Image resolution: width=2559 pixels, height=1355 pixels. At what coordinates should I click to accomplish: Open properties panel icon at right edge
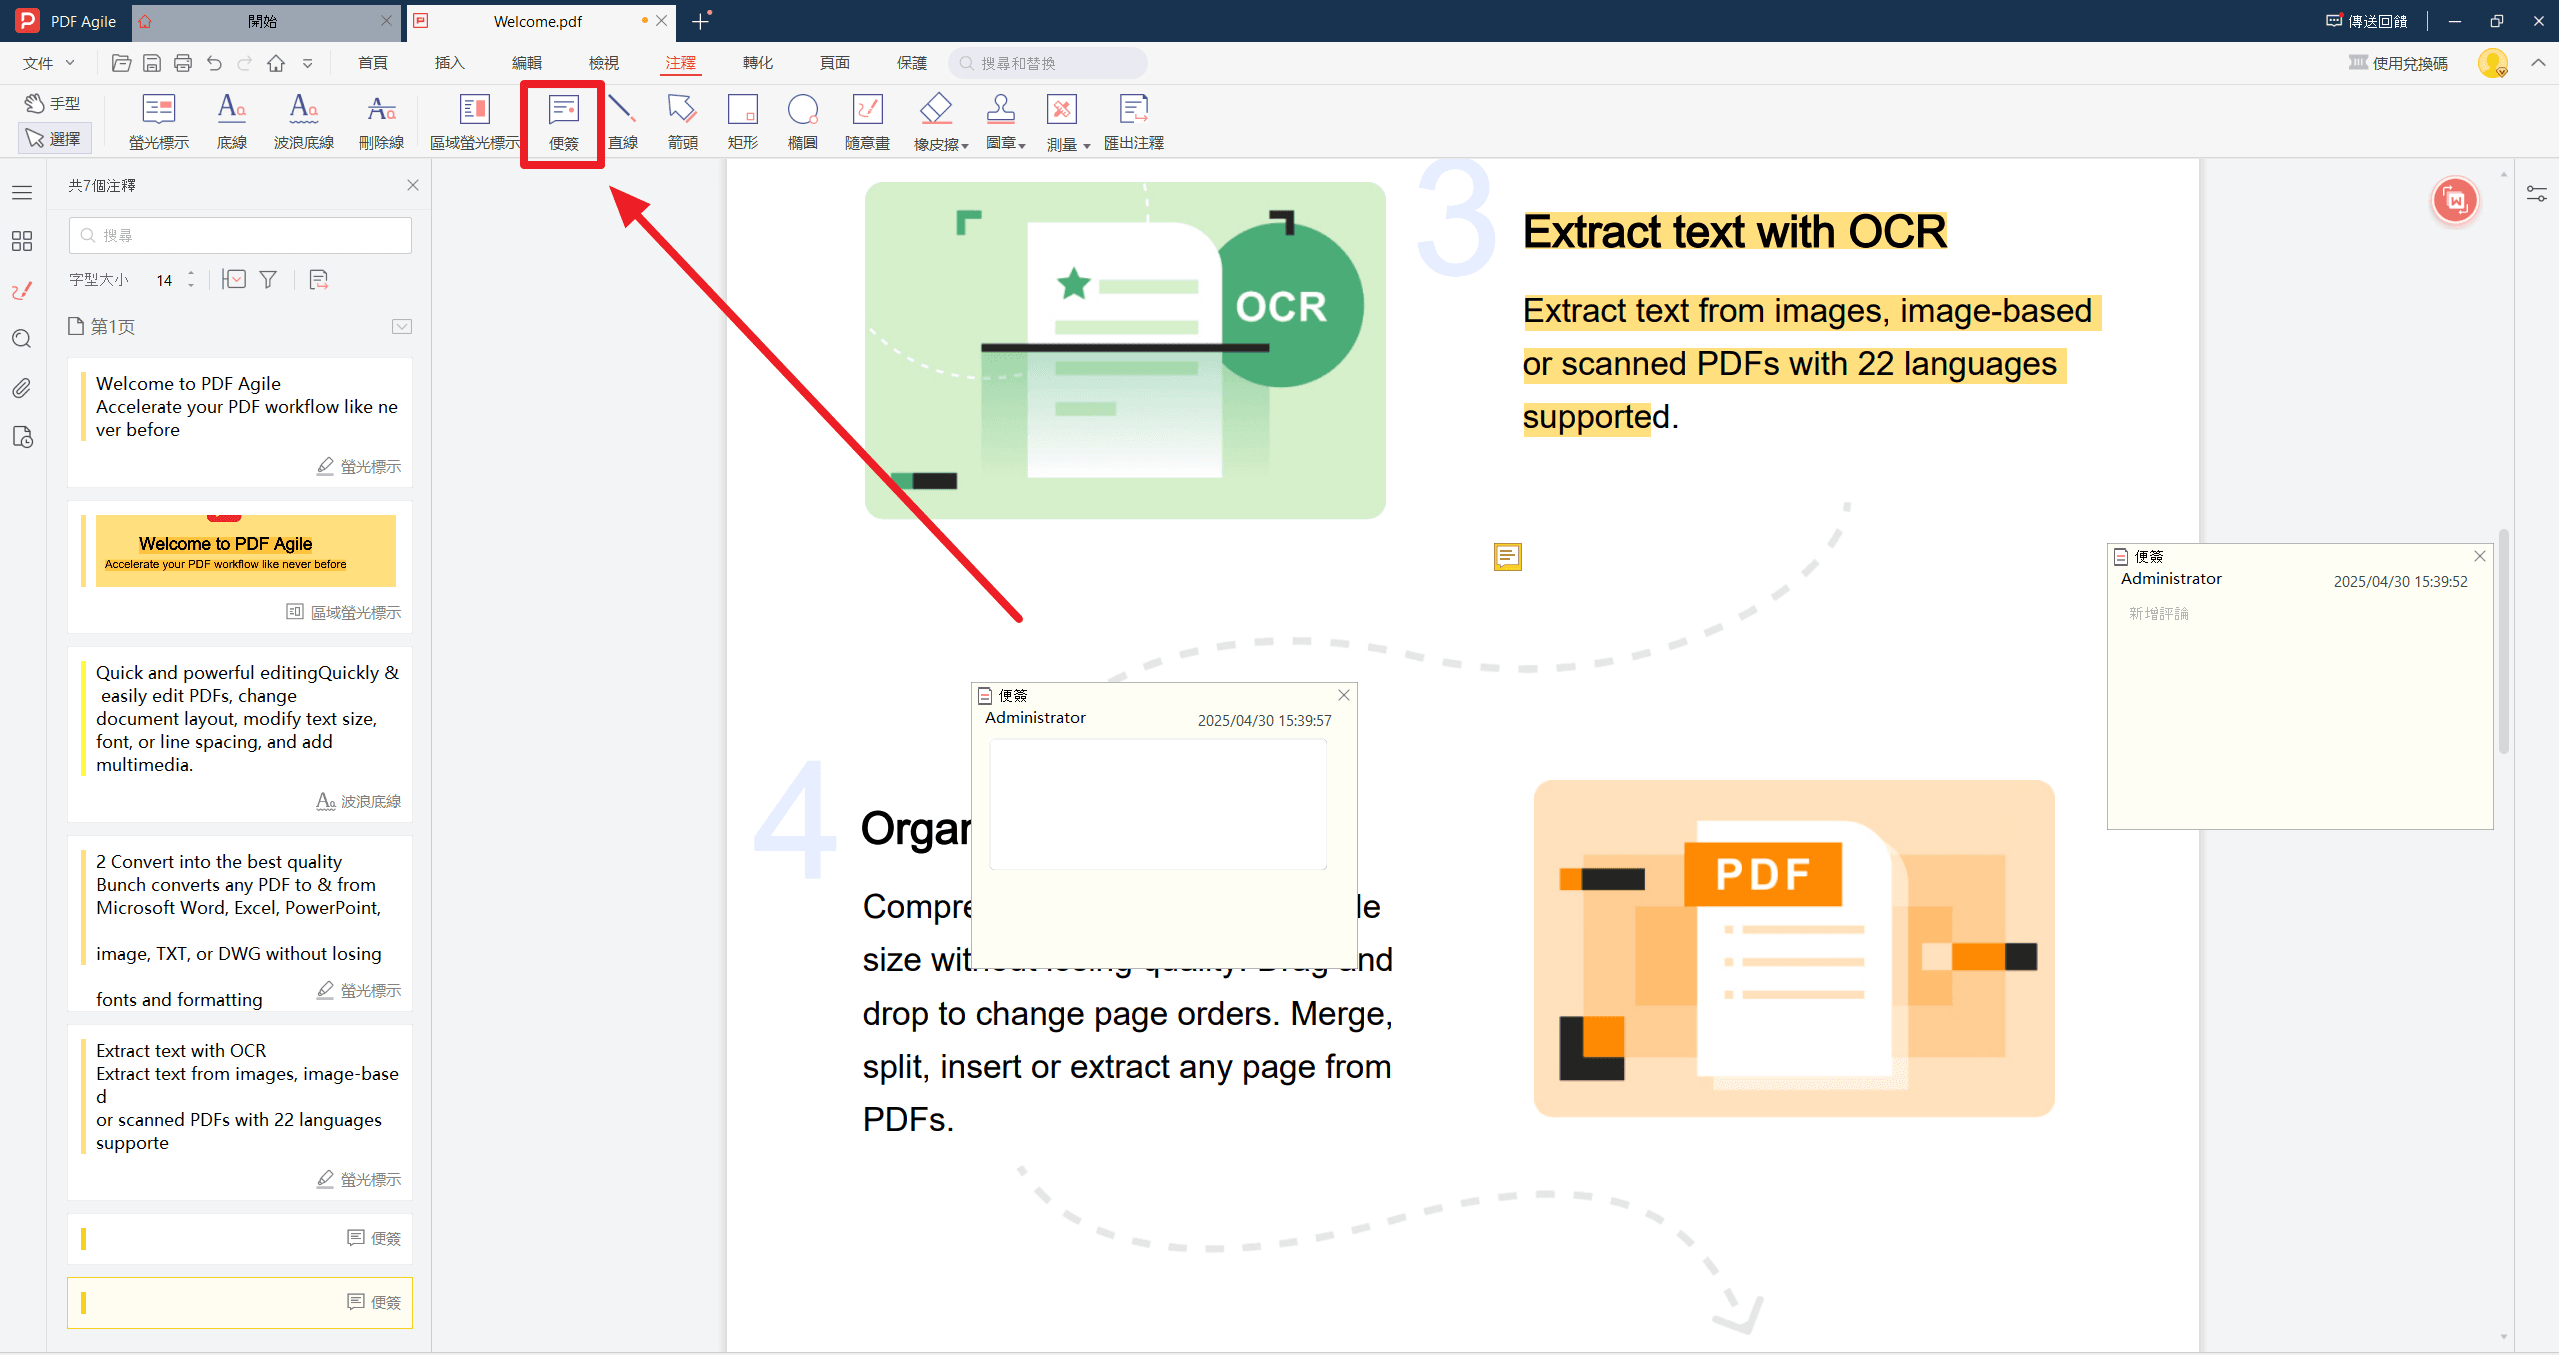click(2537, 193)
